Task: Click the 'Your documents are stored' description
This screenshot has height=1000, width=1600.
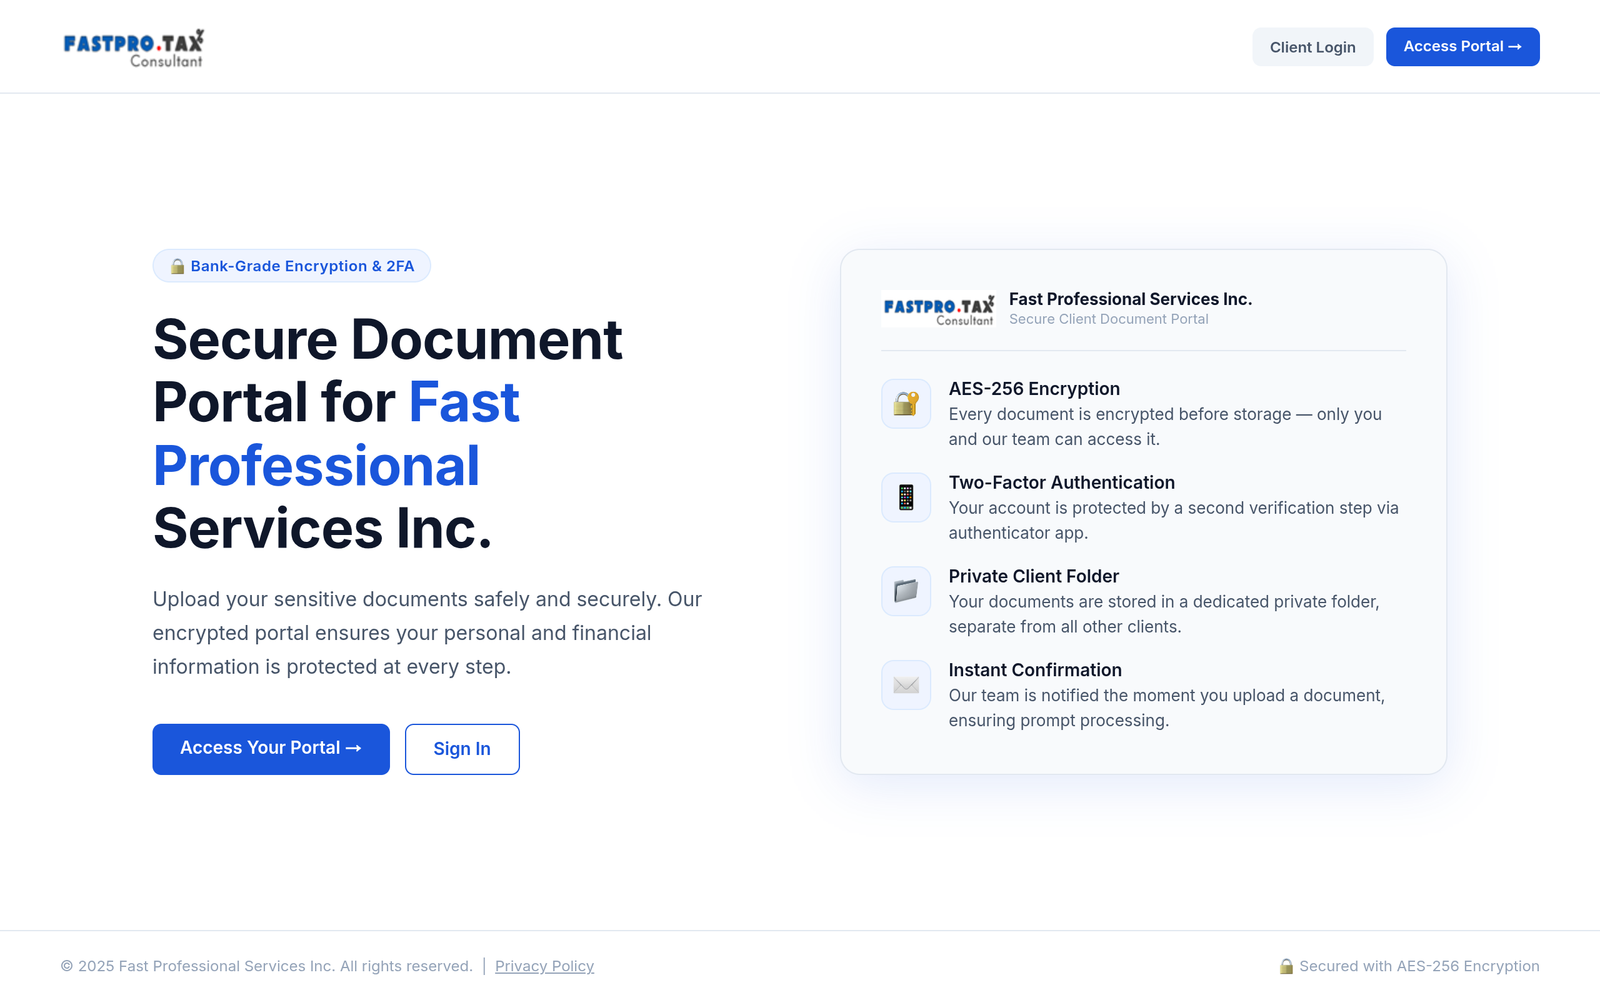Action: (1164, 614)
